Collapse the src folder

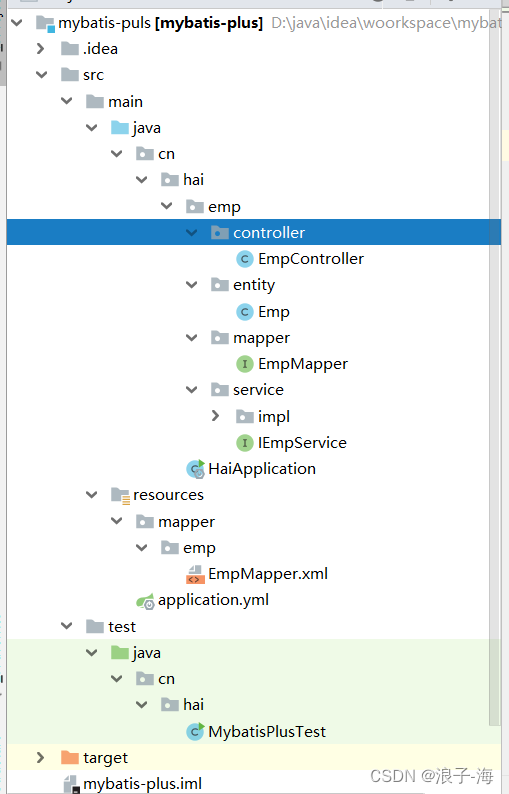[42, 75]
